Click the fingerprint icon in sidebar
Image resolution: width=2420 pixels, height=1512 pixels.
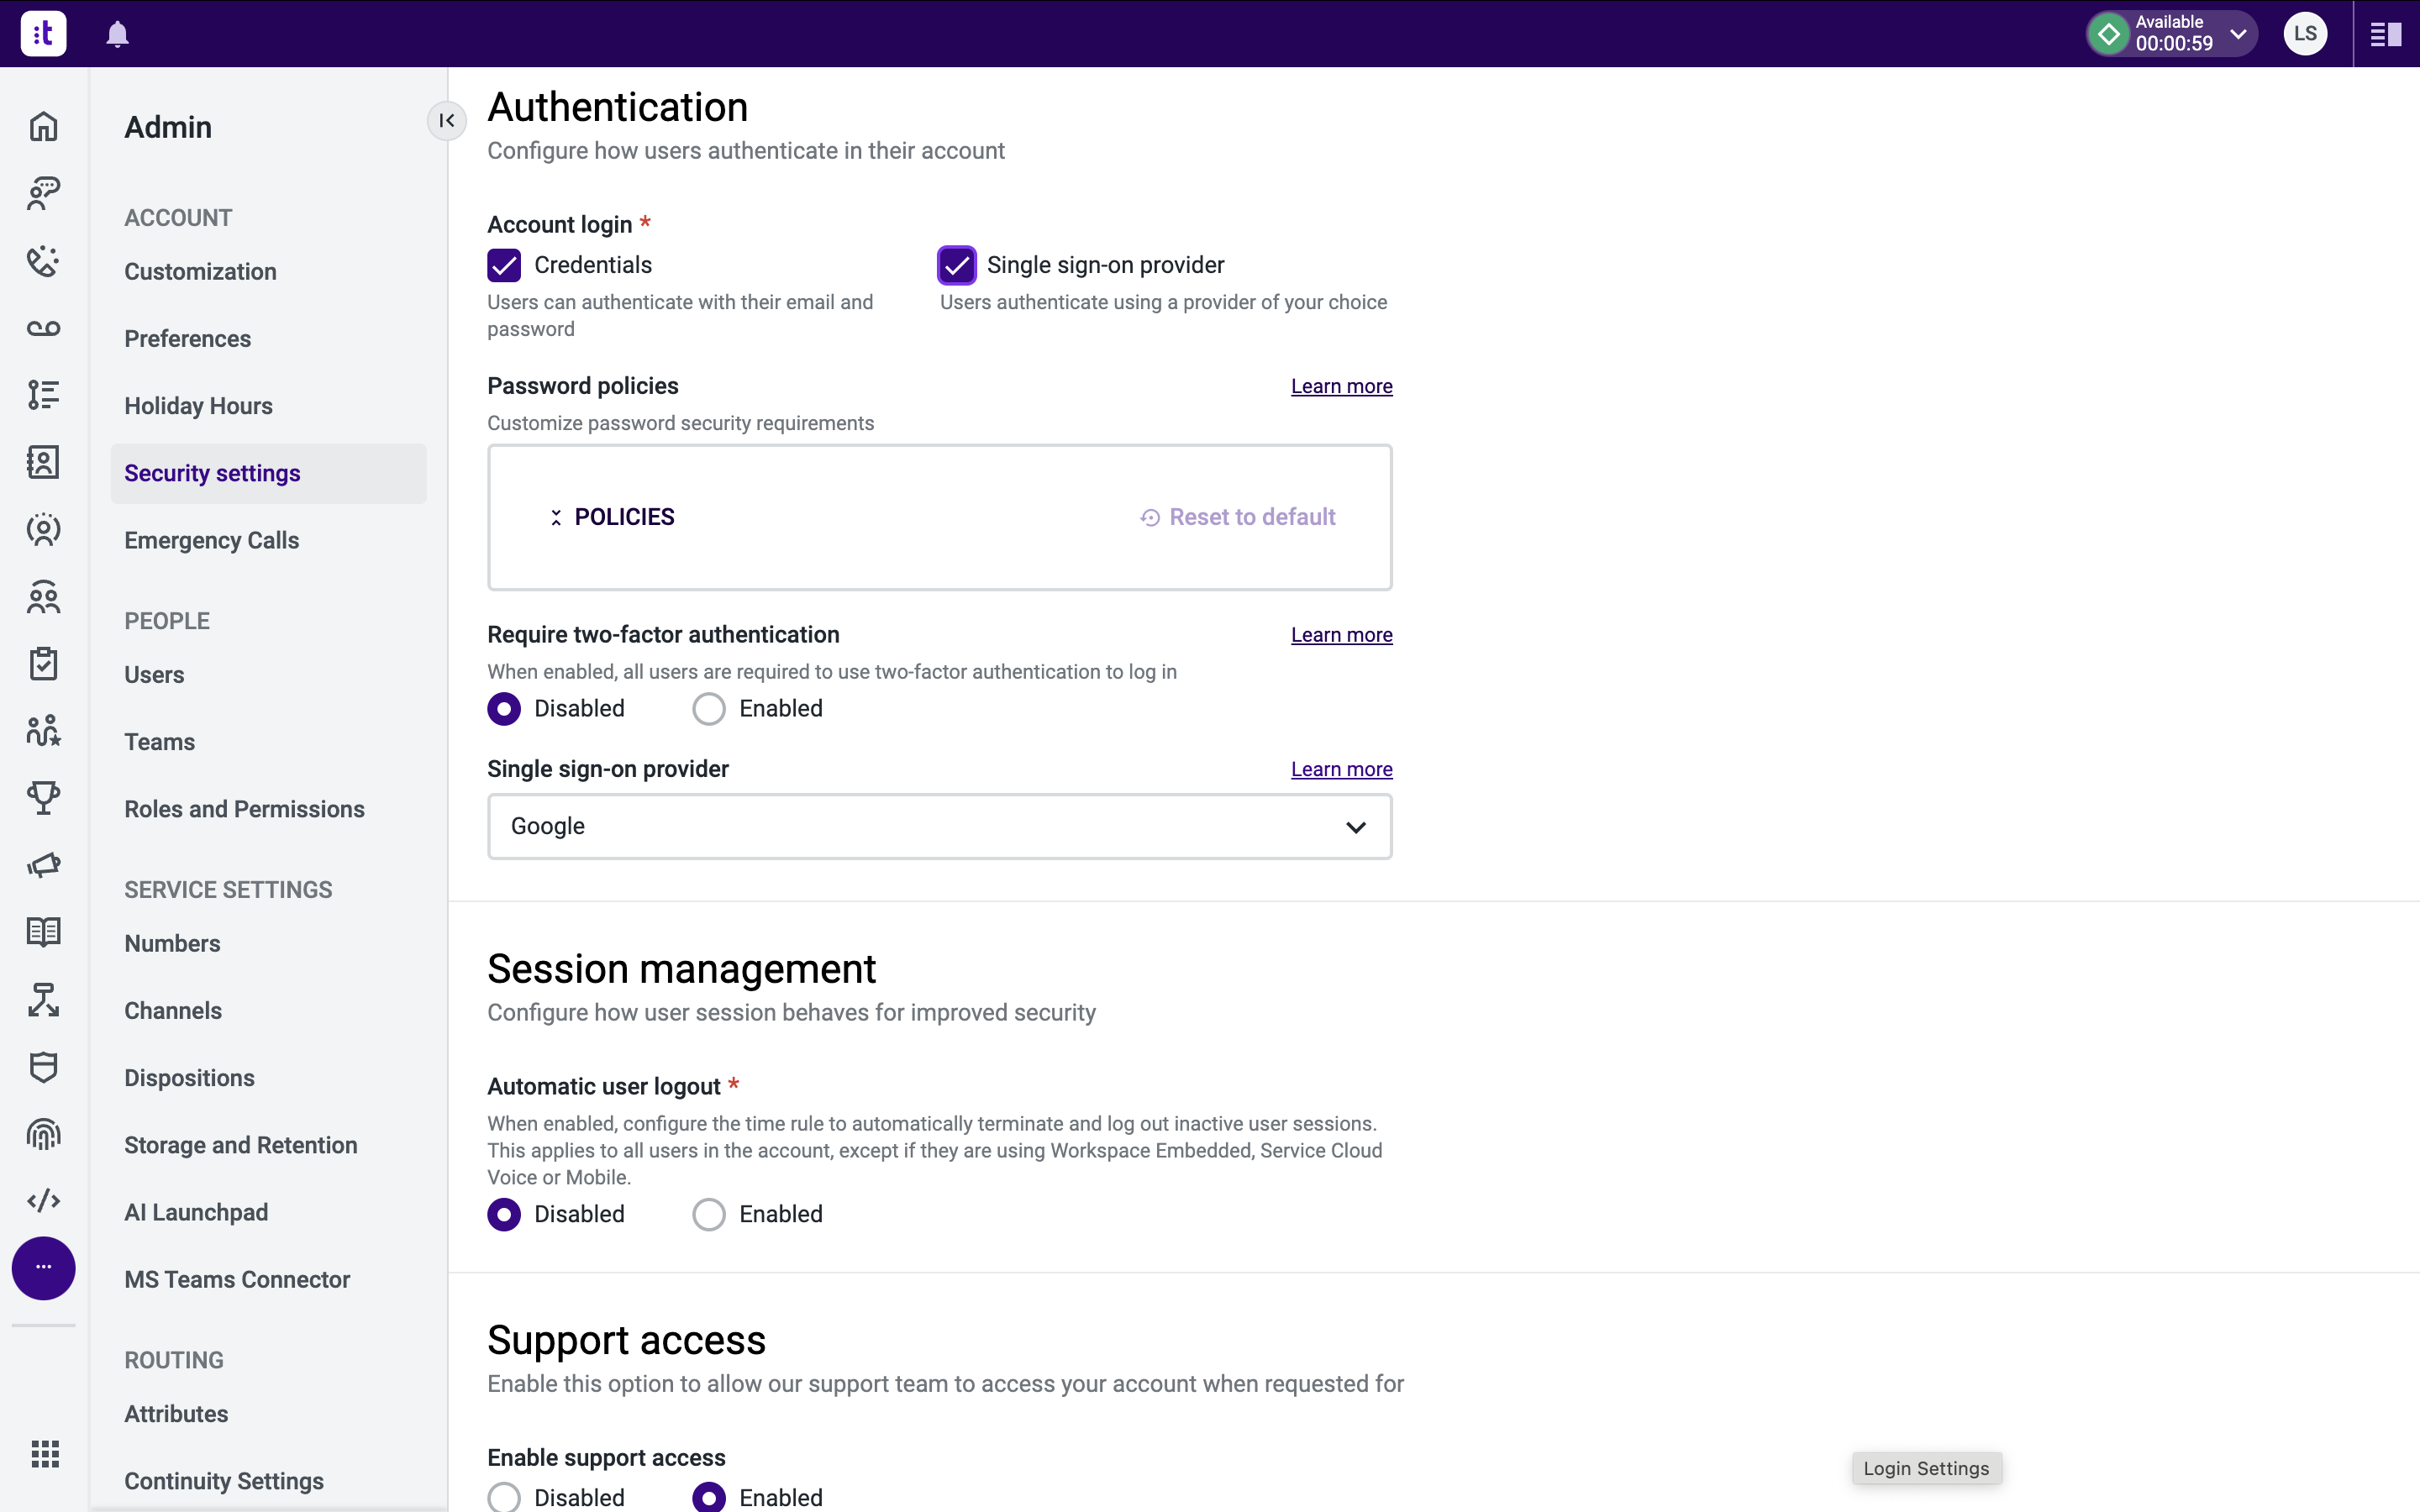[x=43, y=1134]
